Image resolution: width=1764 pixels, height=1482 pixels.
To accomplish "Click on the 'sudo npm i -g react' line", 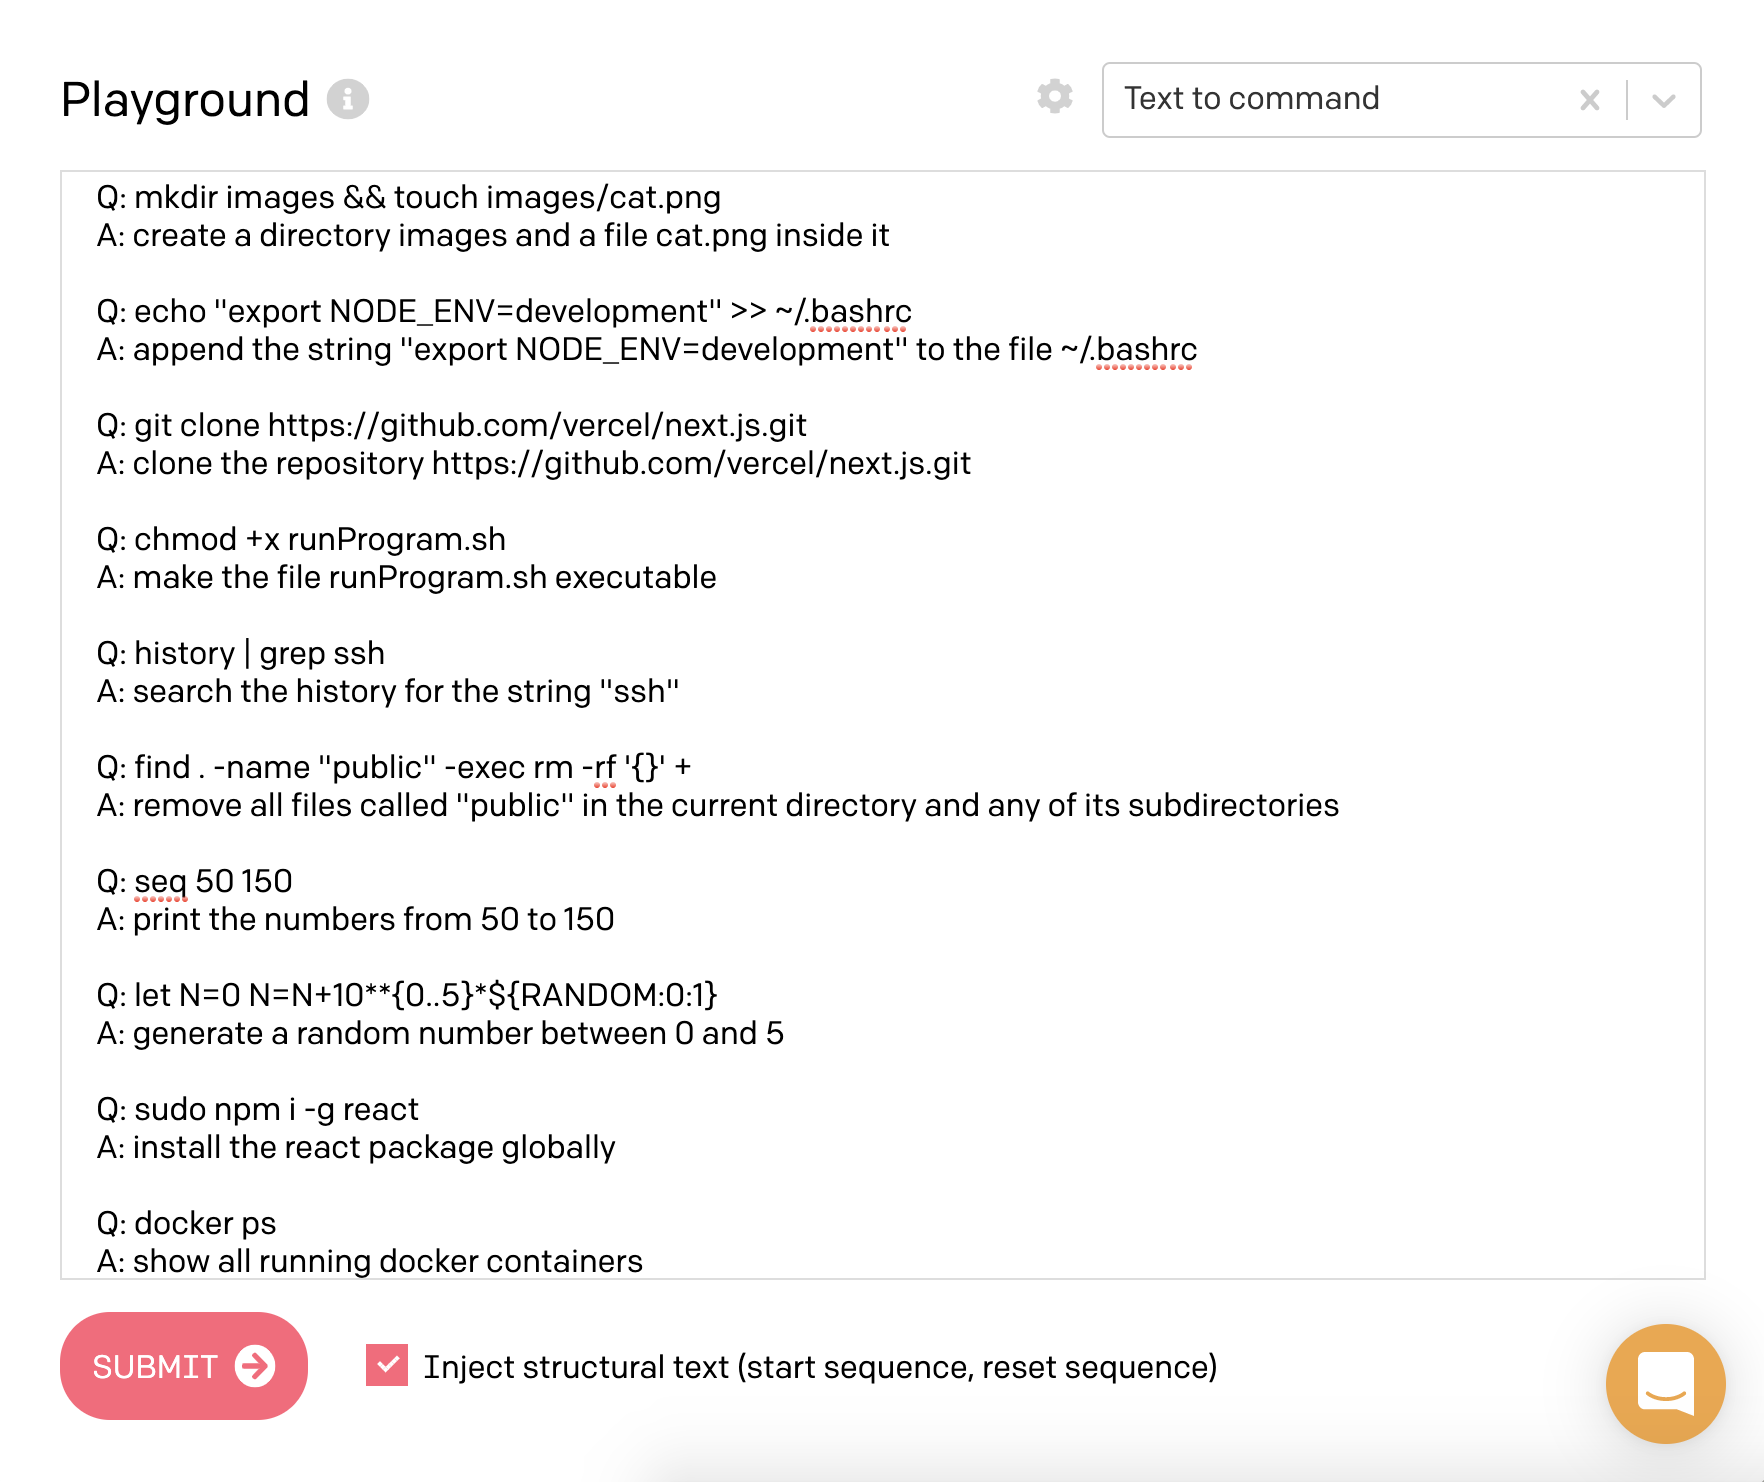I will pos(276,1110).
